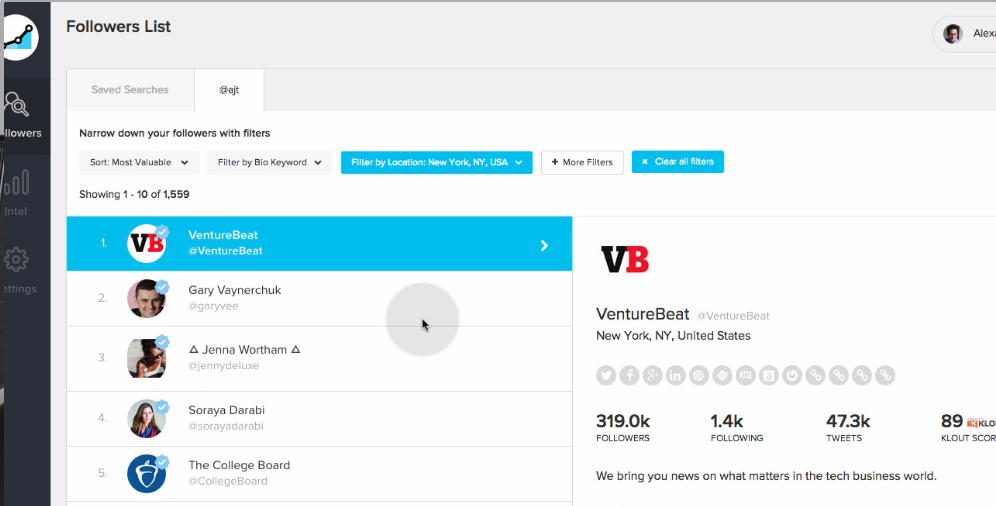Select the Jenna Wortham follower row
Screen dimensions: 996x506
(320, 359)
